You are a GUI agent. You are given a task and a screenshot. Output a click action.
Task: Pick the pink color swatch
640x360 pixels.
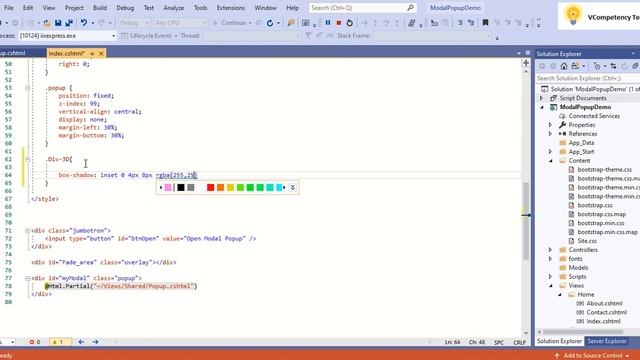[x=168, y=187]
